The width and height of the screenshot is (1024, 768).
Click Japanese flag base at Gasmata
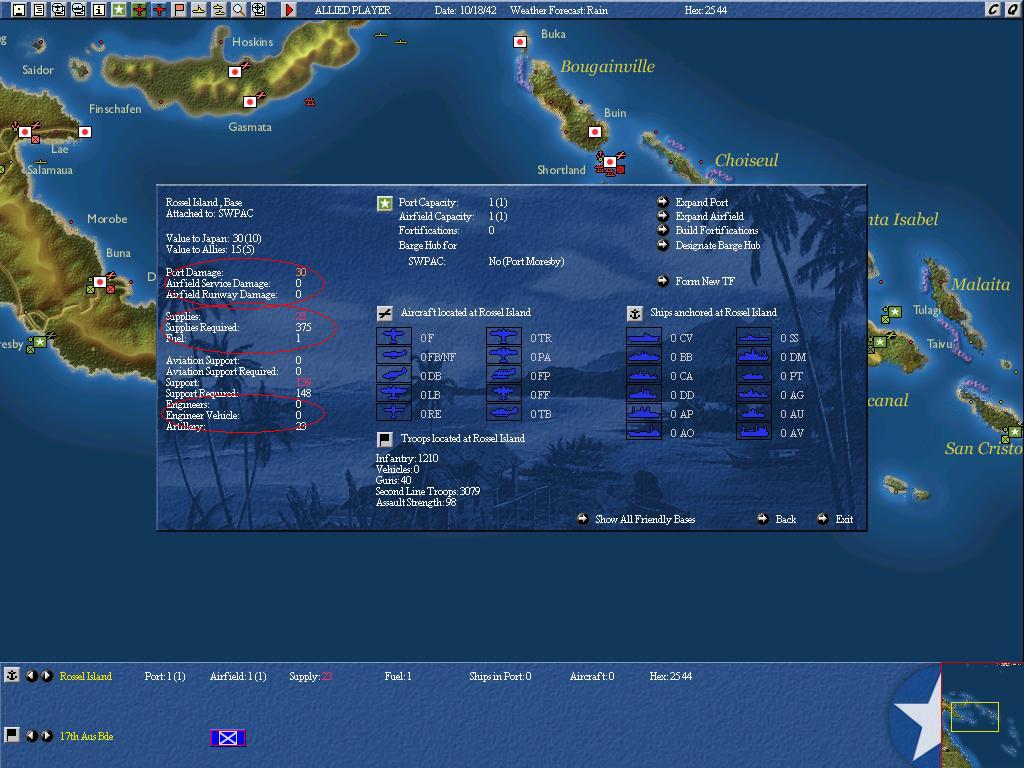click(249, 102)
